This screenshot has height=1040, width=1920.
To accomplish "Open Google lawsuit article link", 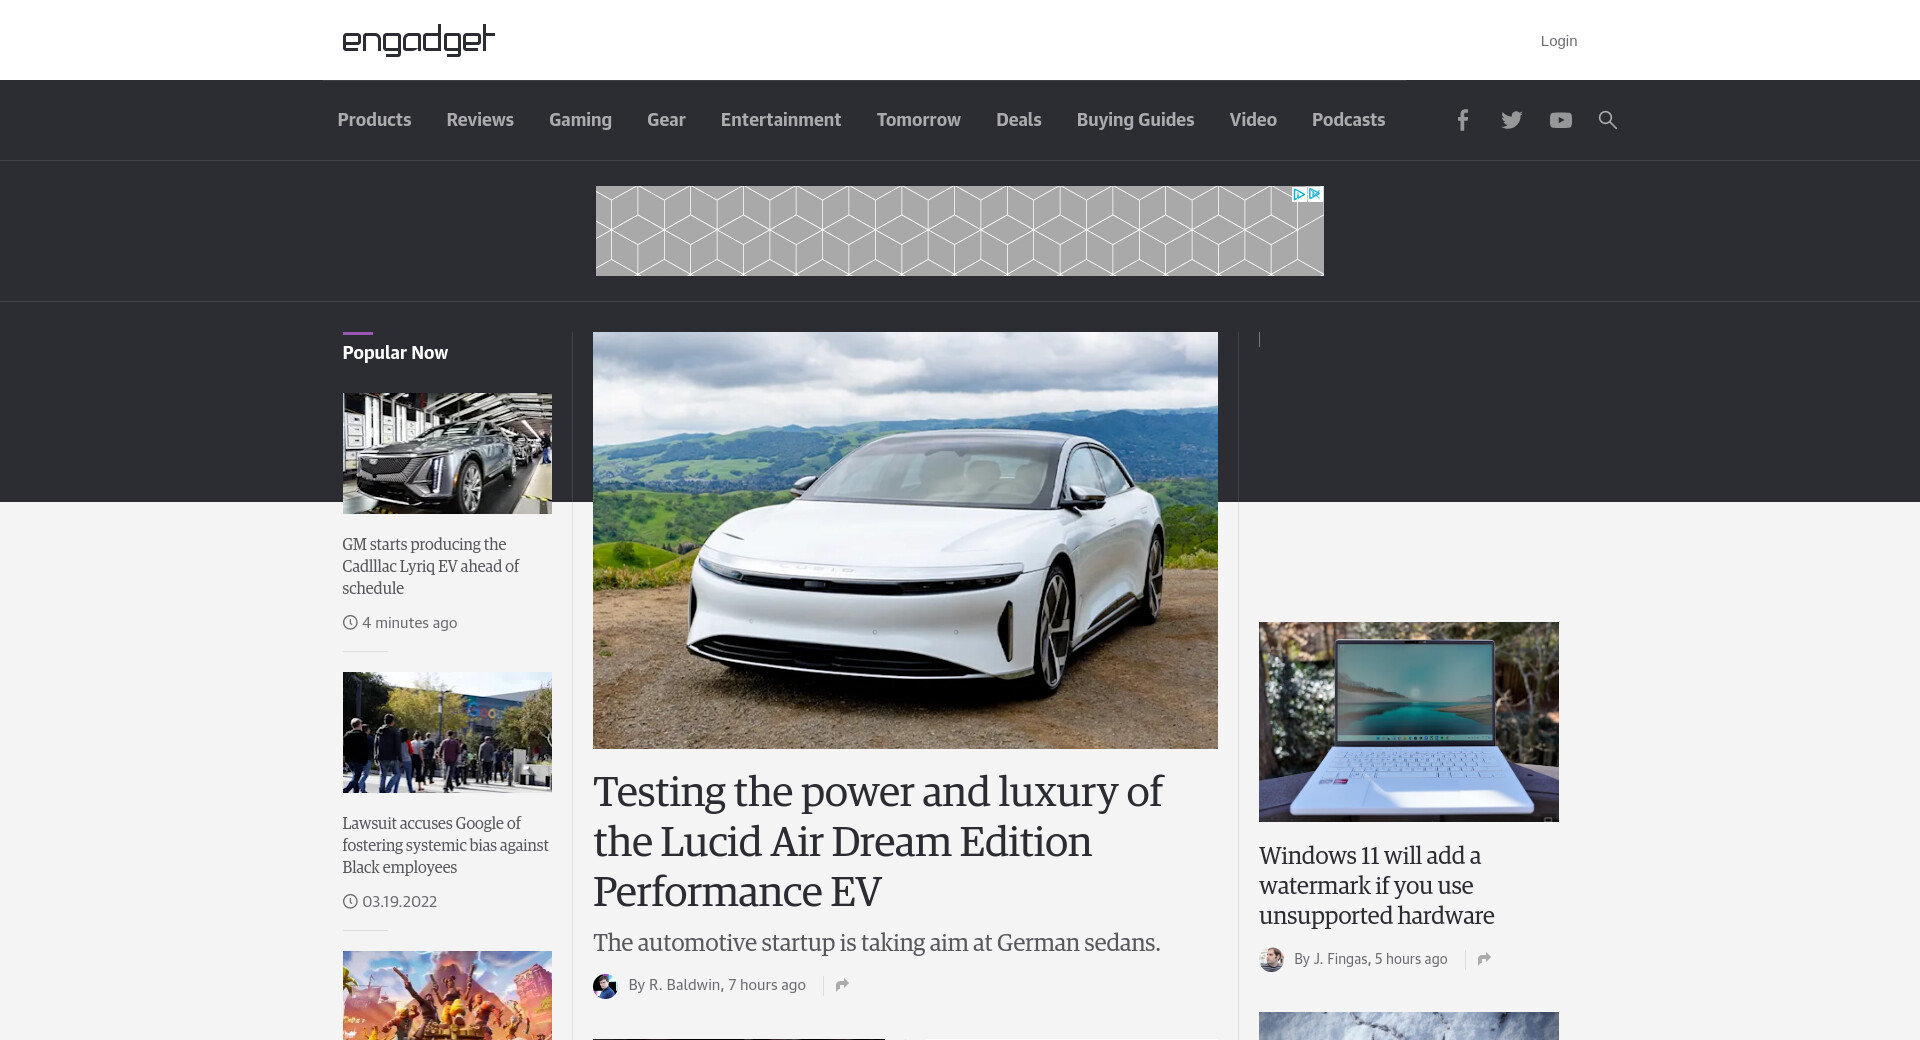I will point(445,845).
